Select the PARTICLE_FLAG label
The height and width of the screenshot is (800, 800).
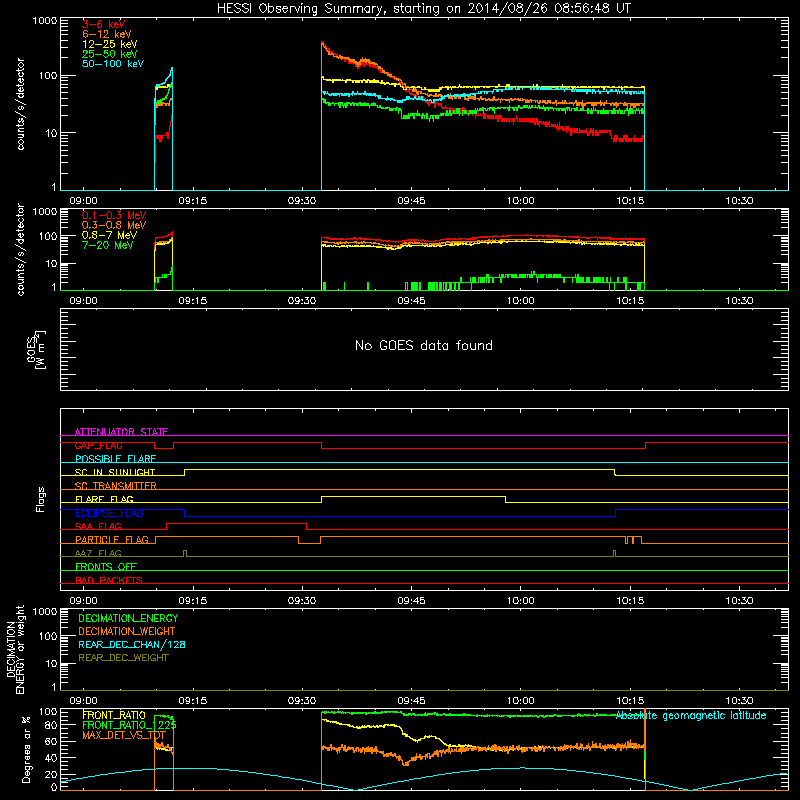pyautogui.click(x=112, y=539)
